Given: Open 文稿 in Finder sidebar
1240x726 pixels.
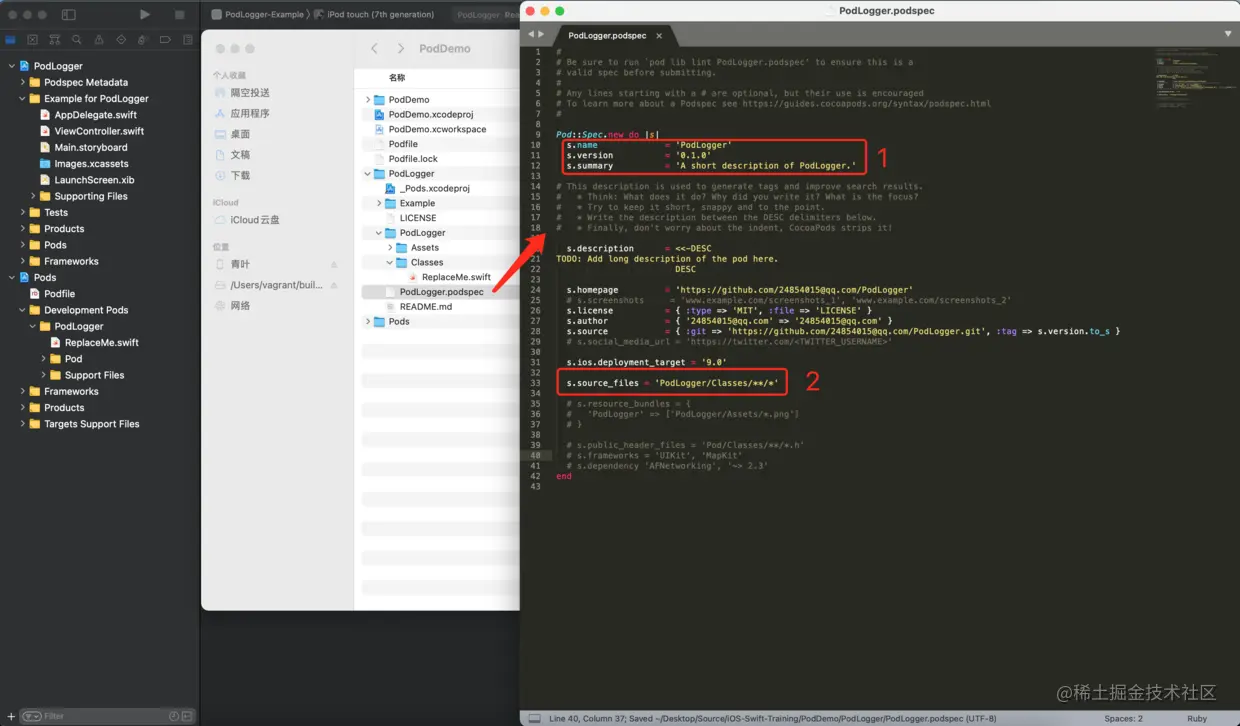Looking at the screenshot, I should [234, 155].
